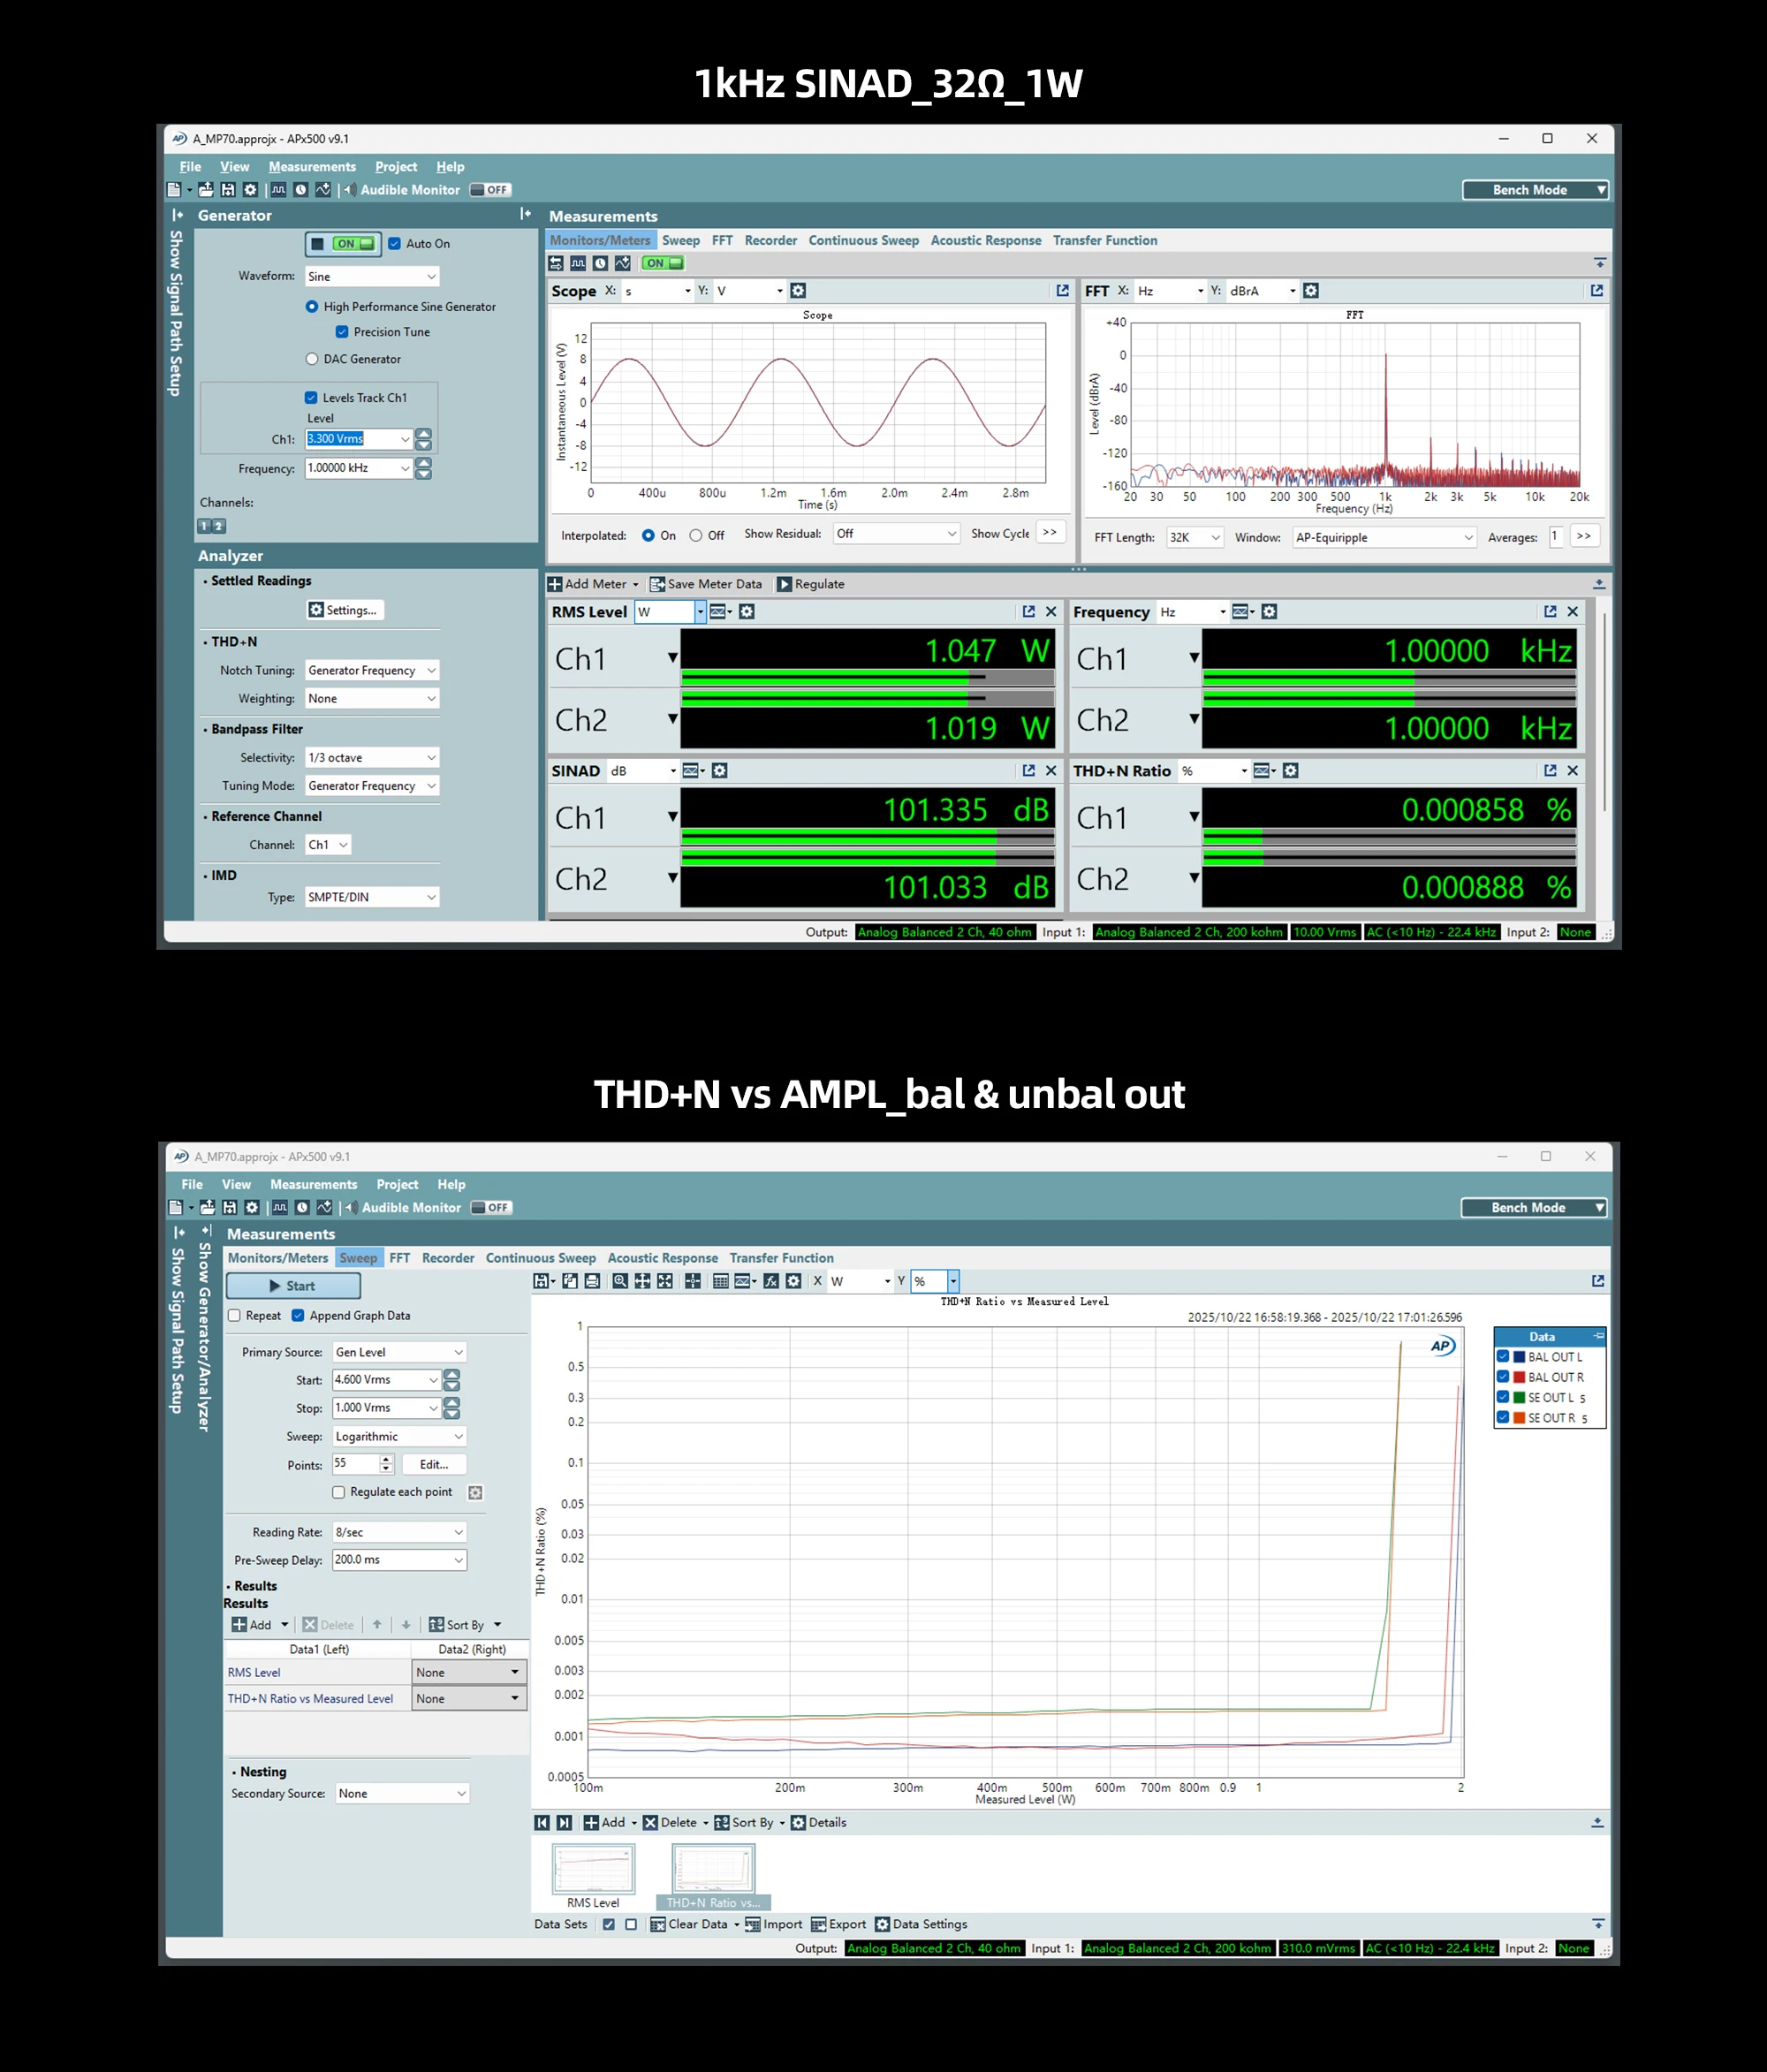Click the fx derived result icon
This screenshot has height=2072, width=1767.
tap(771, 1281)
